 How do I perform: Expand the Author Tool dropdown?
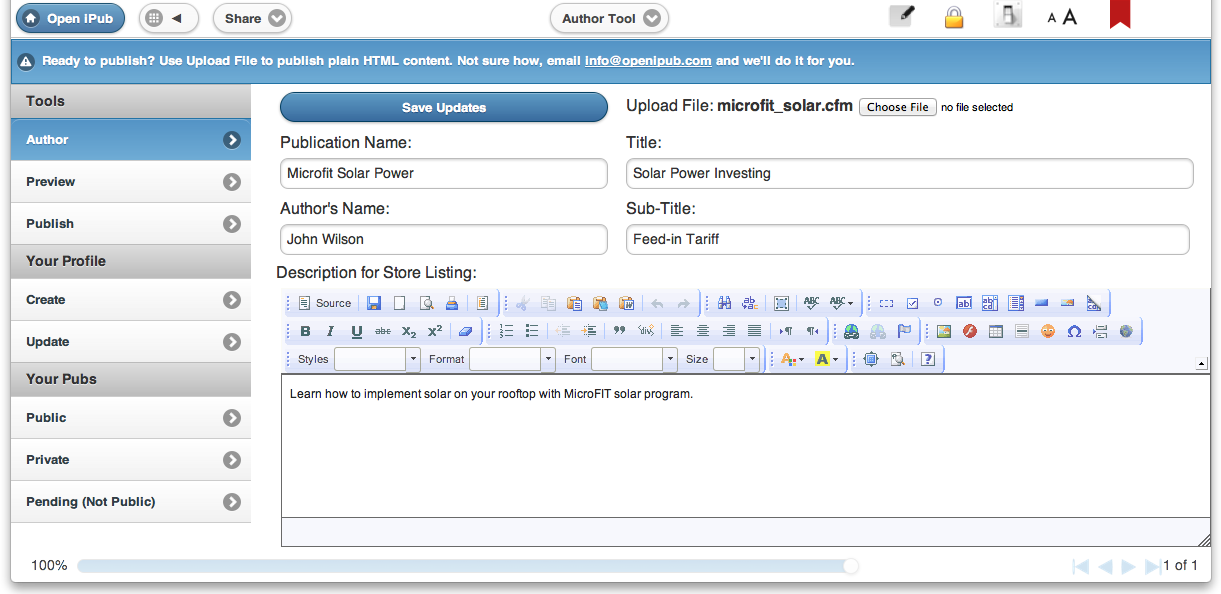point(609,18)
